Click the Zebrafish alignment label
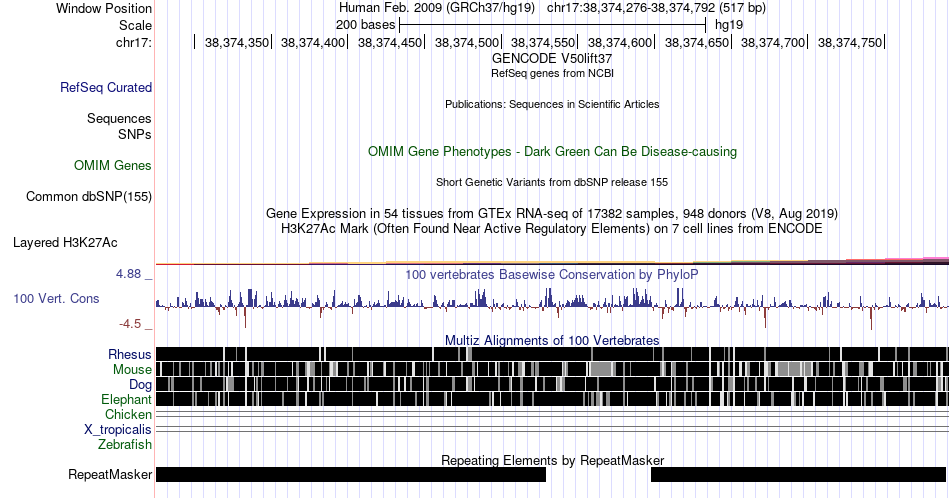 125,444
